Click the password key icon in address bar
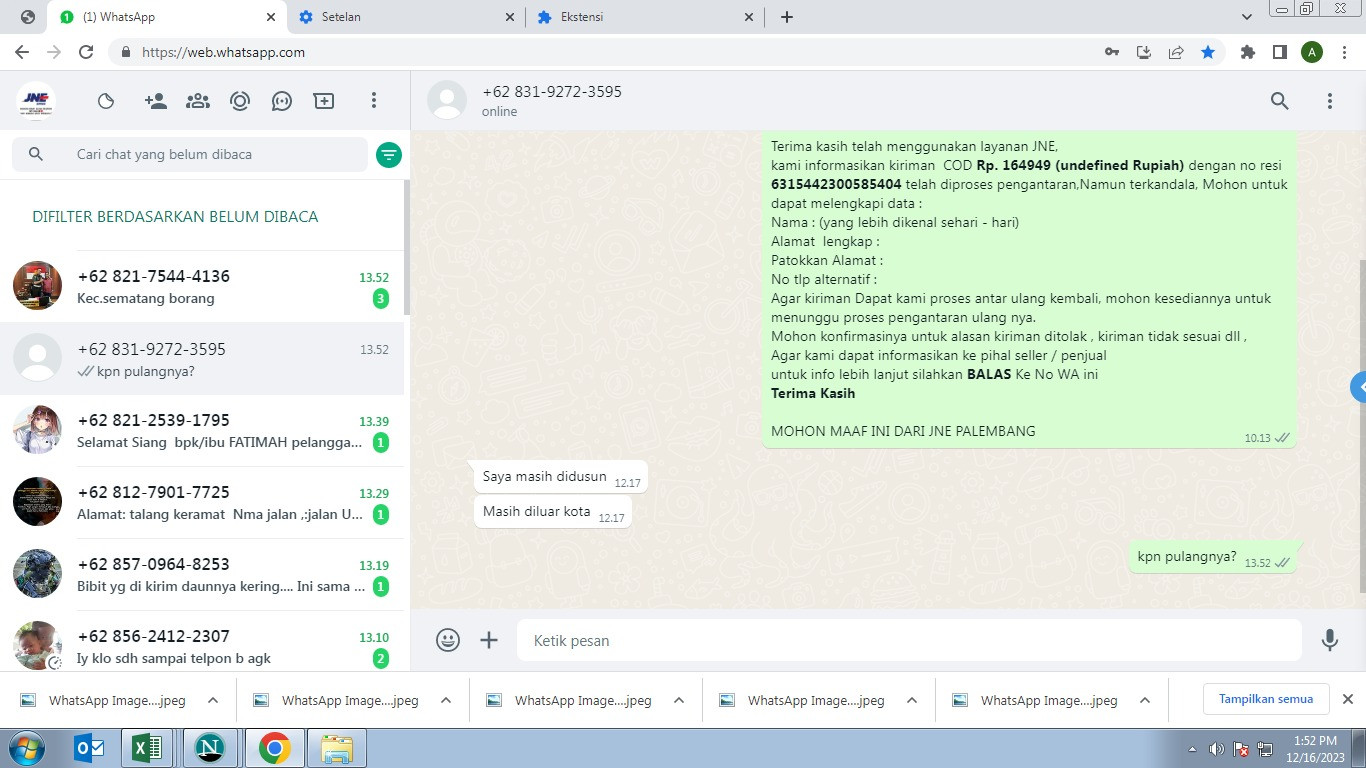Viewport: 1366px width, 768px height. click(1112, 52)
